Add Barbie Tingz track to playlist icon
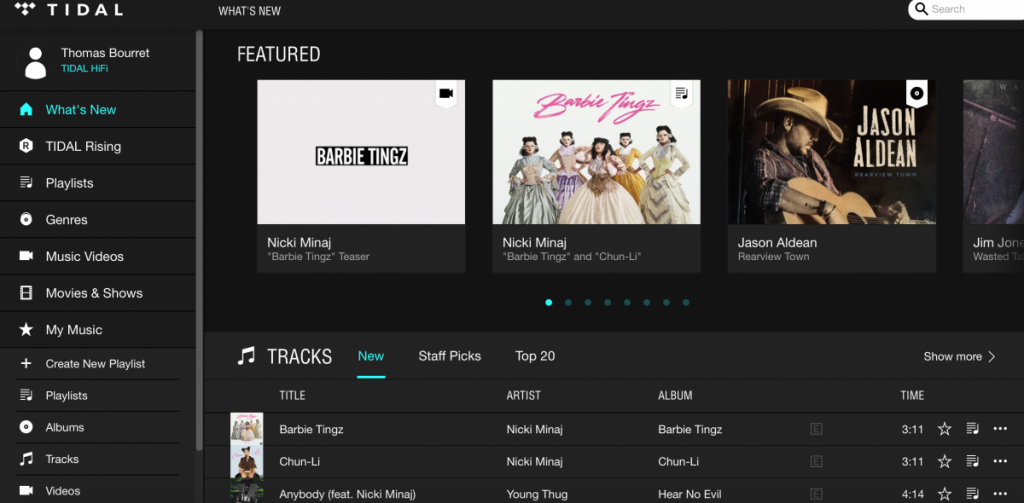Screen dimensions: 1024x503 (972, 429)
